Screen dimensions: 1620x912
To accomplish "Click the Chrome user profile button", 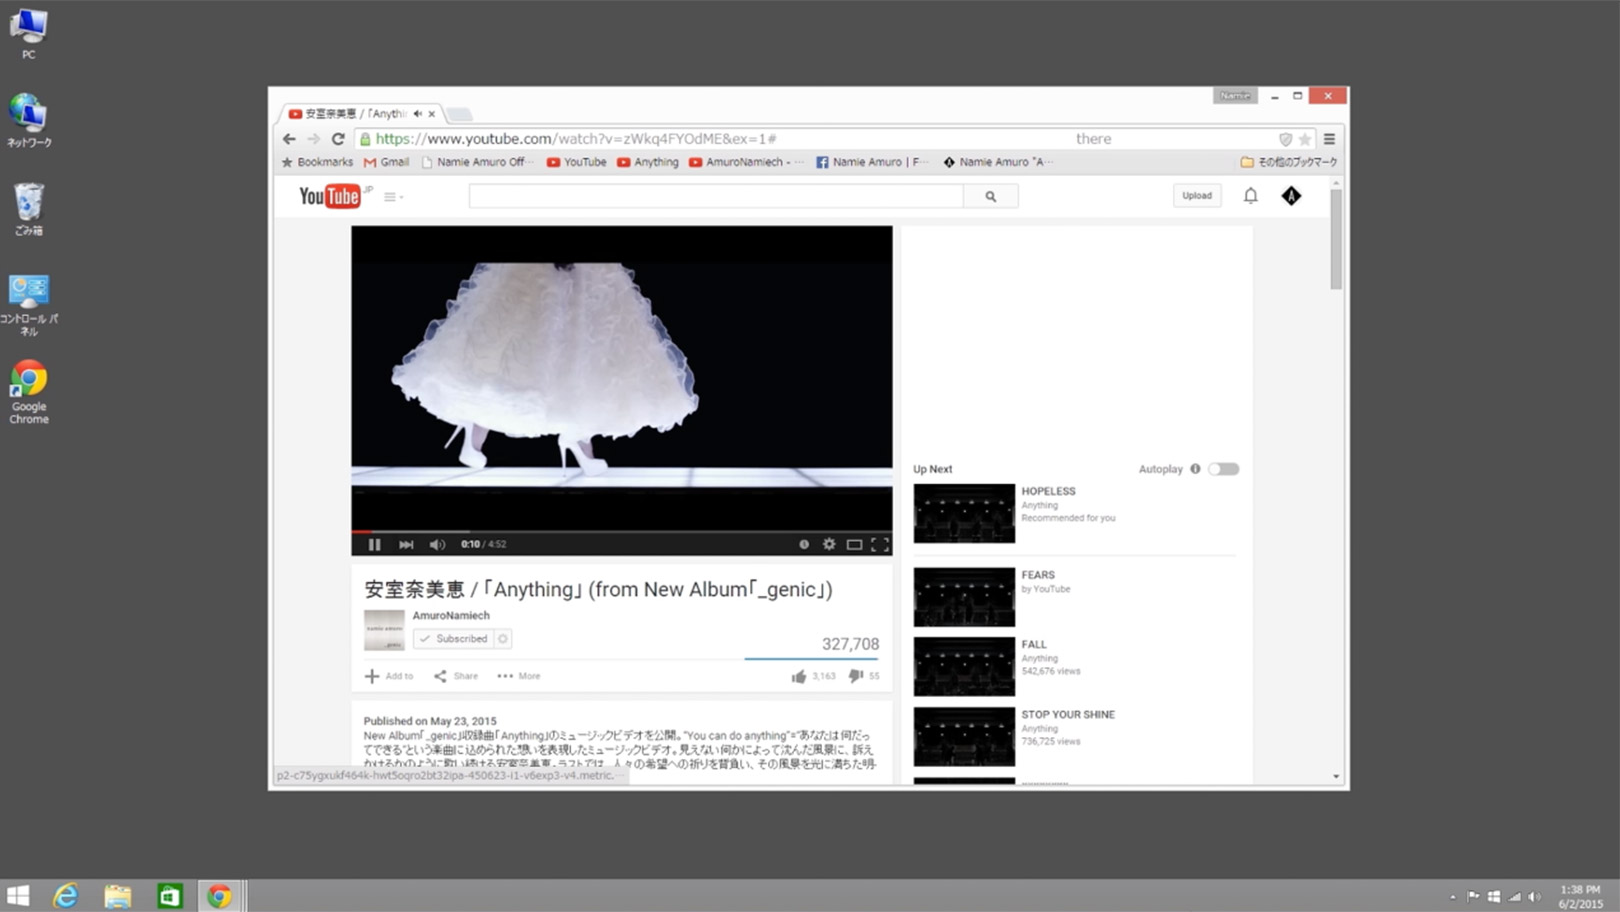I will 1235,96.
